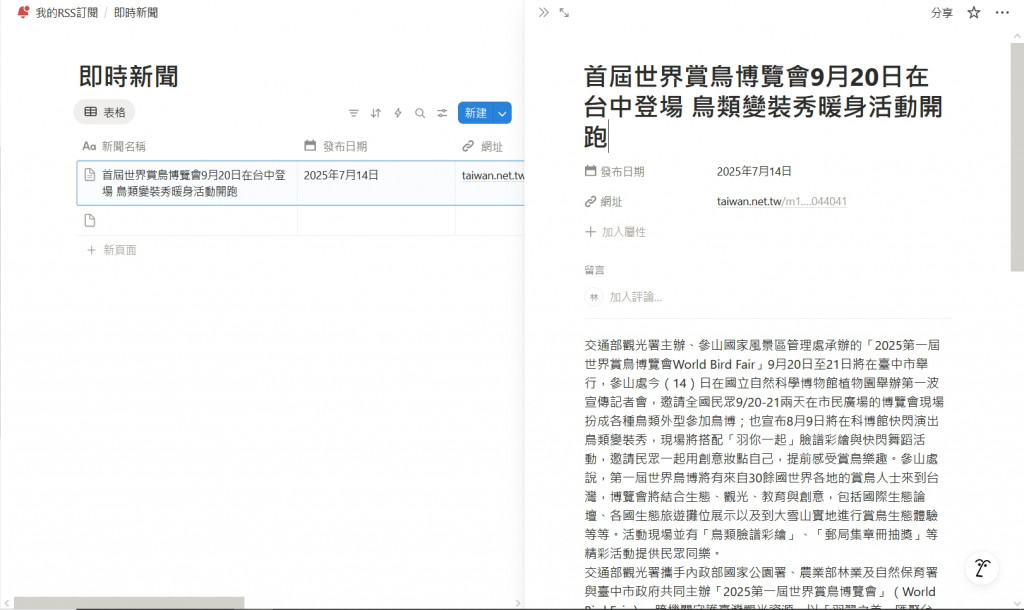The width and height of the screenshot is (1024, 610).
Task: Go to 我的RSS訂閱 breadcrumb
Action: pos(67,12)
